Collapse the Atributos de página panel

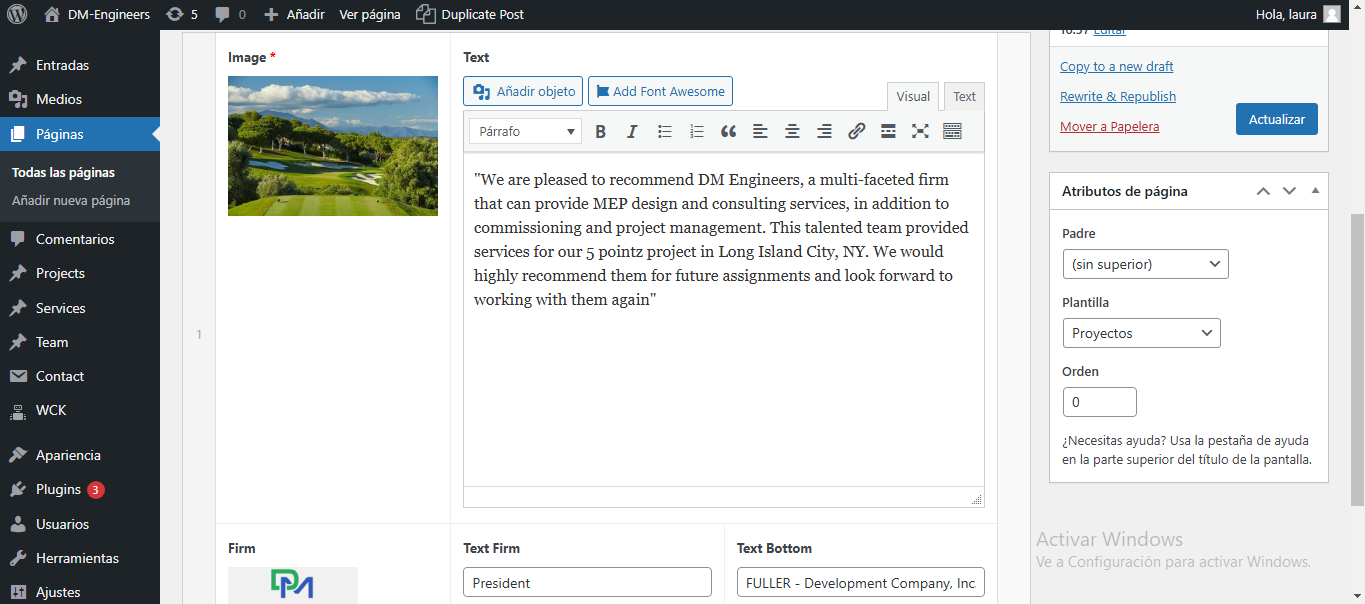[1315, 191]
